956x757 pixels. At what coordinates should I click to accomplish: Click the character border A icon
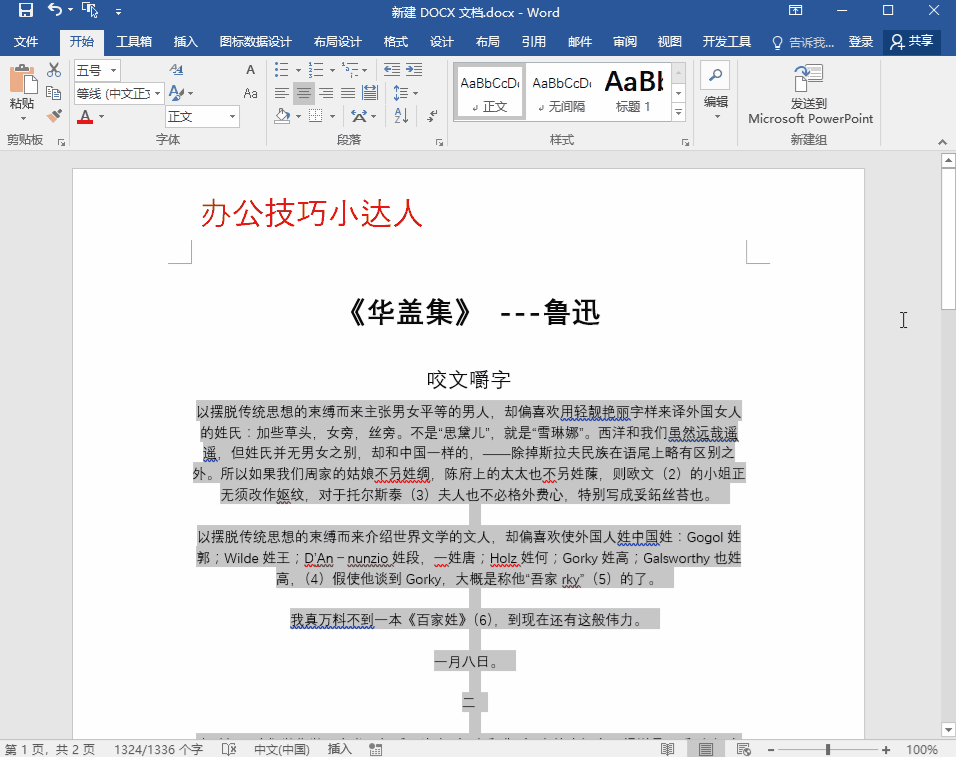[x=250, y=70]
